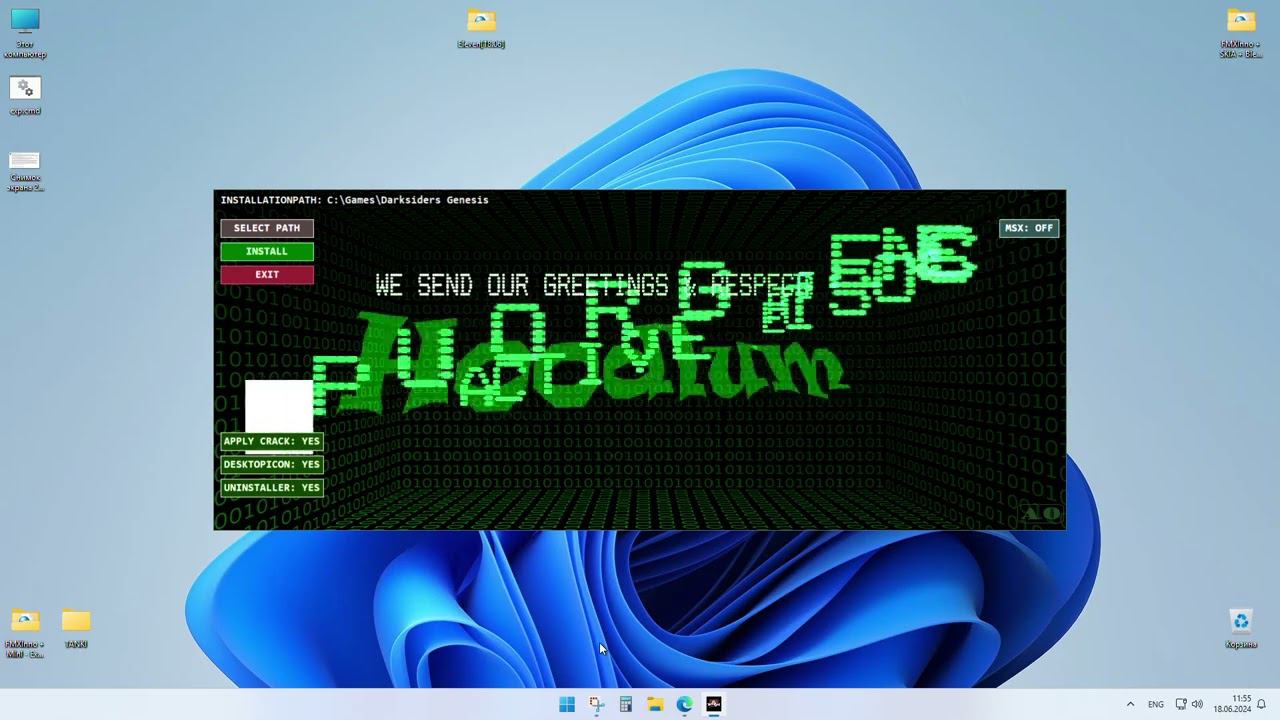
Task: Select the bottom-left FMXlinno Mini folder
Action: tap(25, 634)
